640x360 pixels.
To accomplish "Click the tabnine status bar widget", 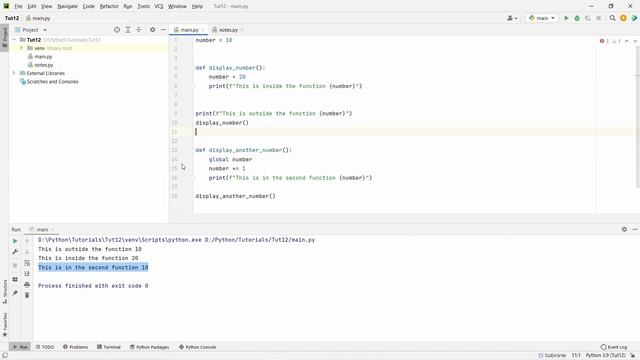I will tap(552, 356).
